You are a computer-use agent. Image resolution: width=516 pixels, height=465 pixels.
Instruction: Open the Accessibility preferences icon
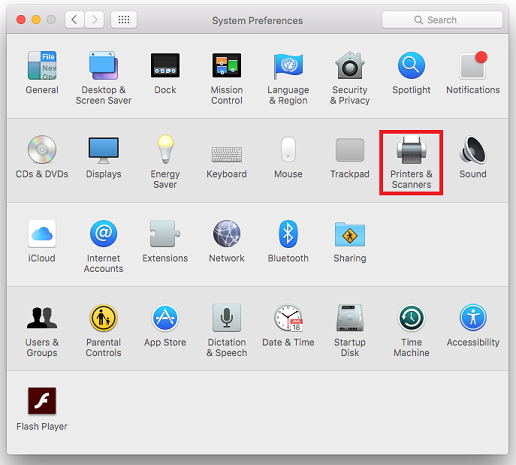tap(473, 318)
